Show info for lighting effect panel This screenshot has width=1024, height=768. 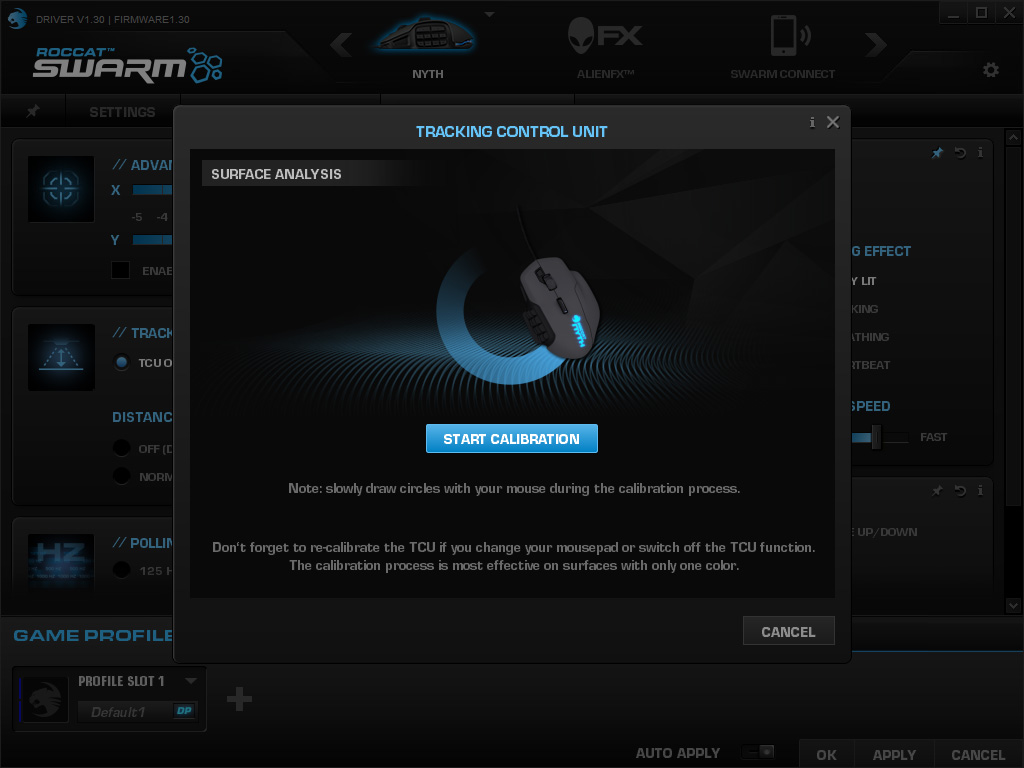pyautogui.click(x=980, y=153)
